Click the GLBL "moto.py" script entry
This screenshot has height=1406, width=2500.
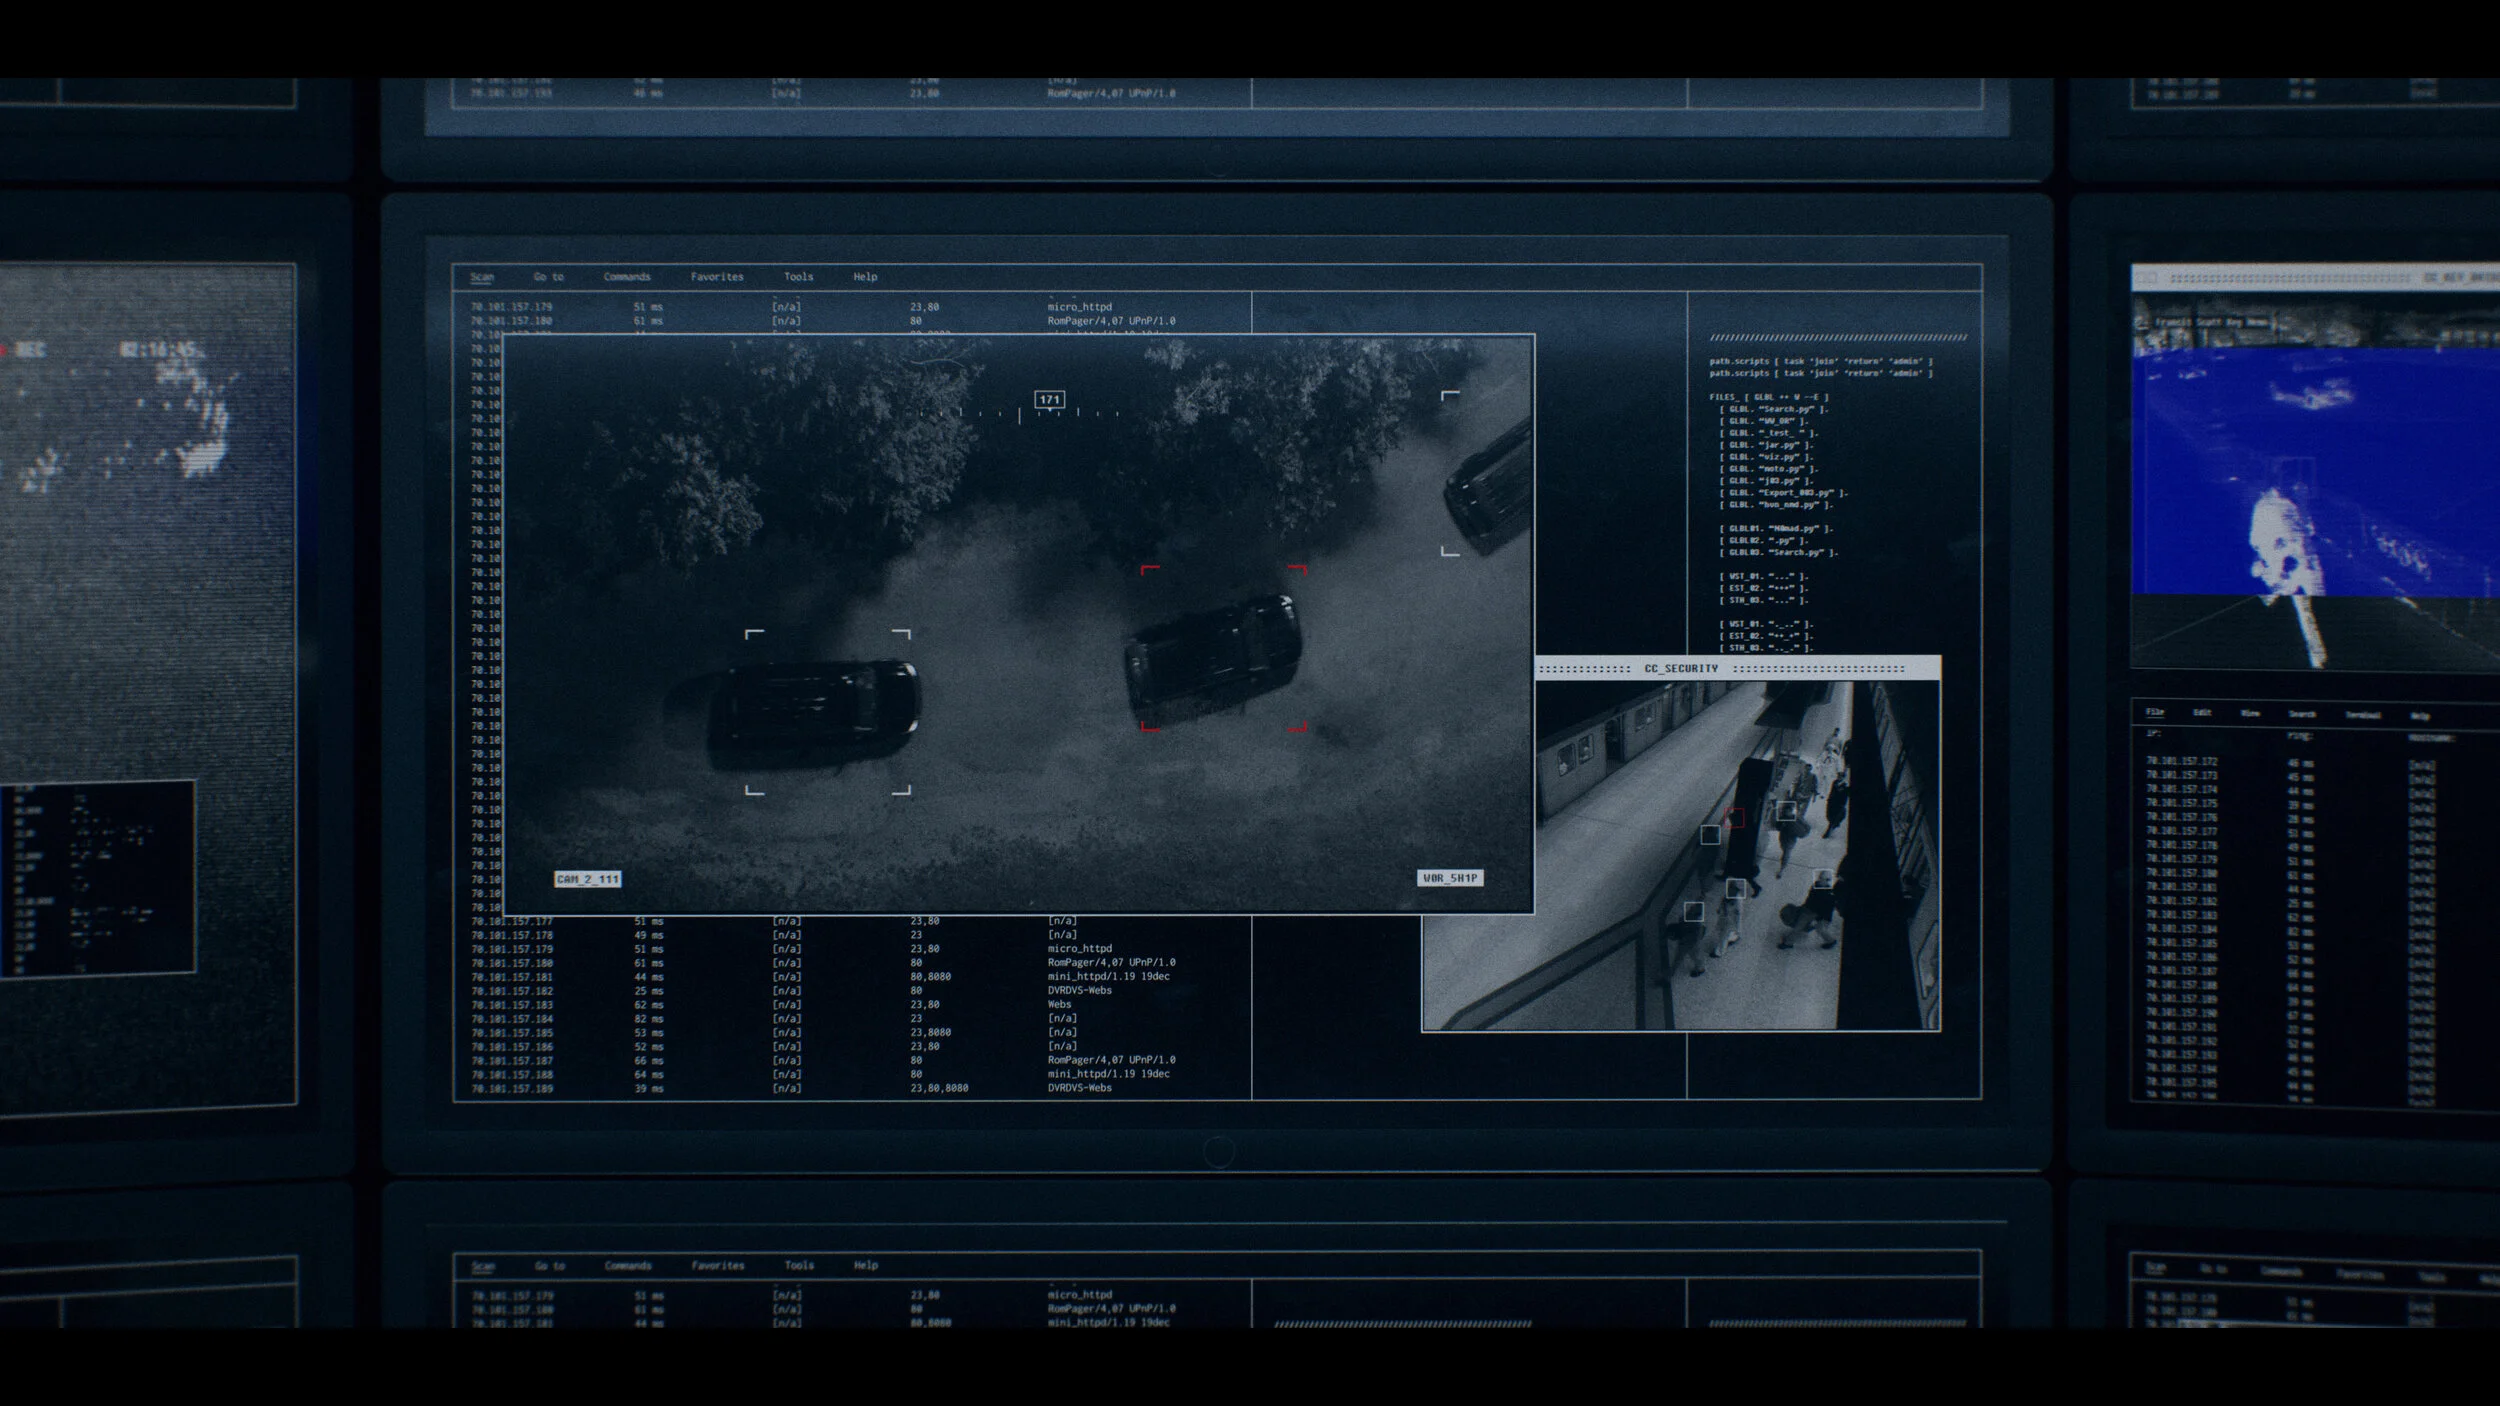(1769, 469)
